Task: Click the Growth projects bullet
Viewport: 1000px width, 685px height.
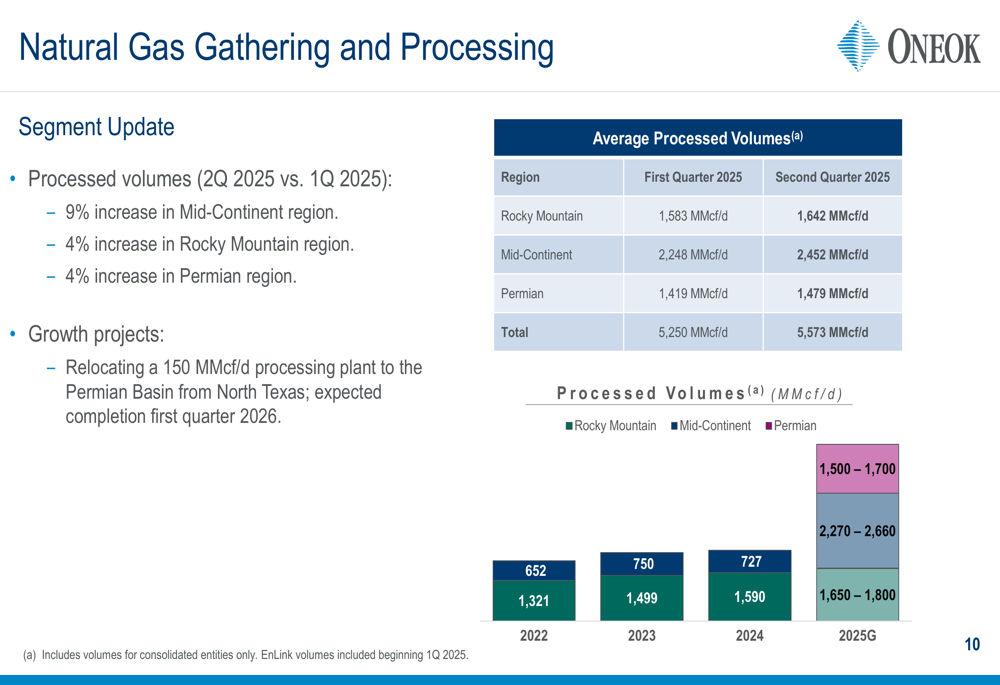Action: [96, 334]
